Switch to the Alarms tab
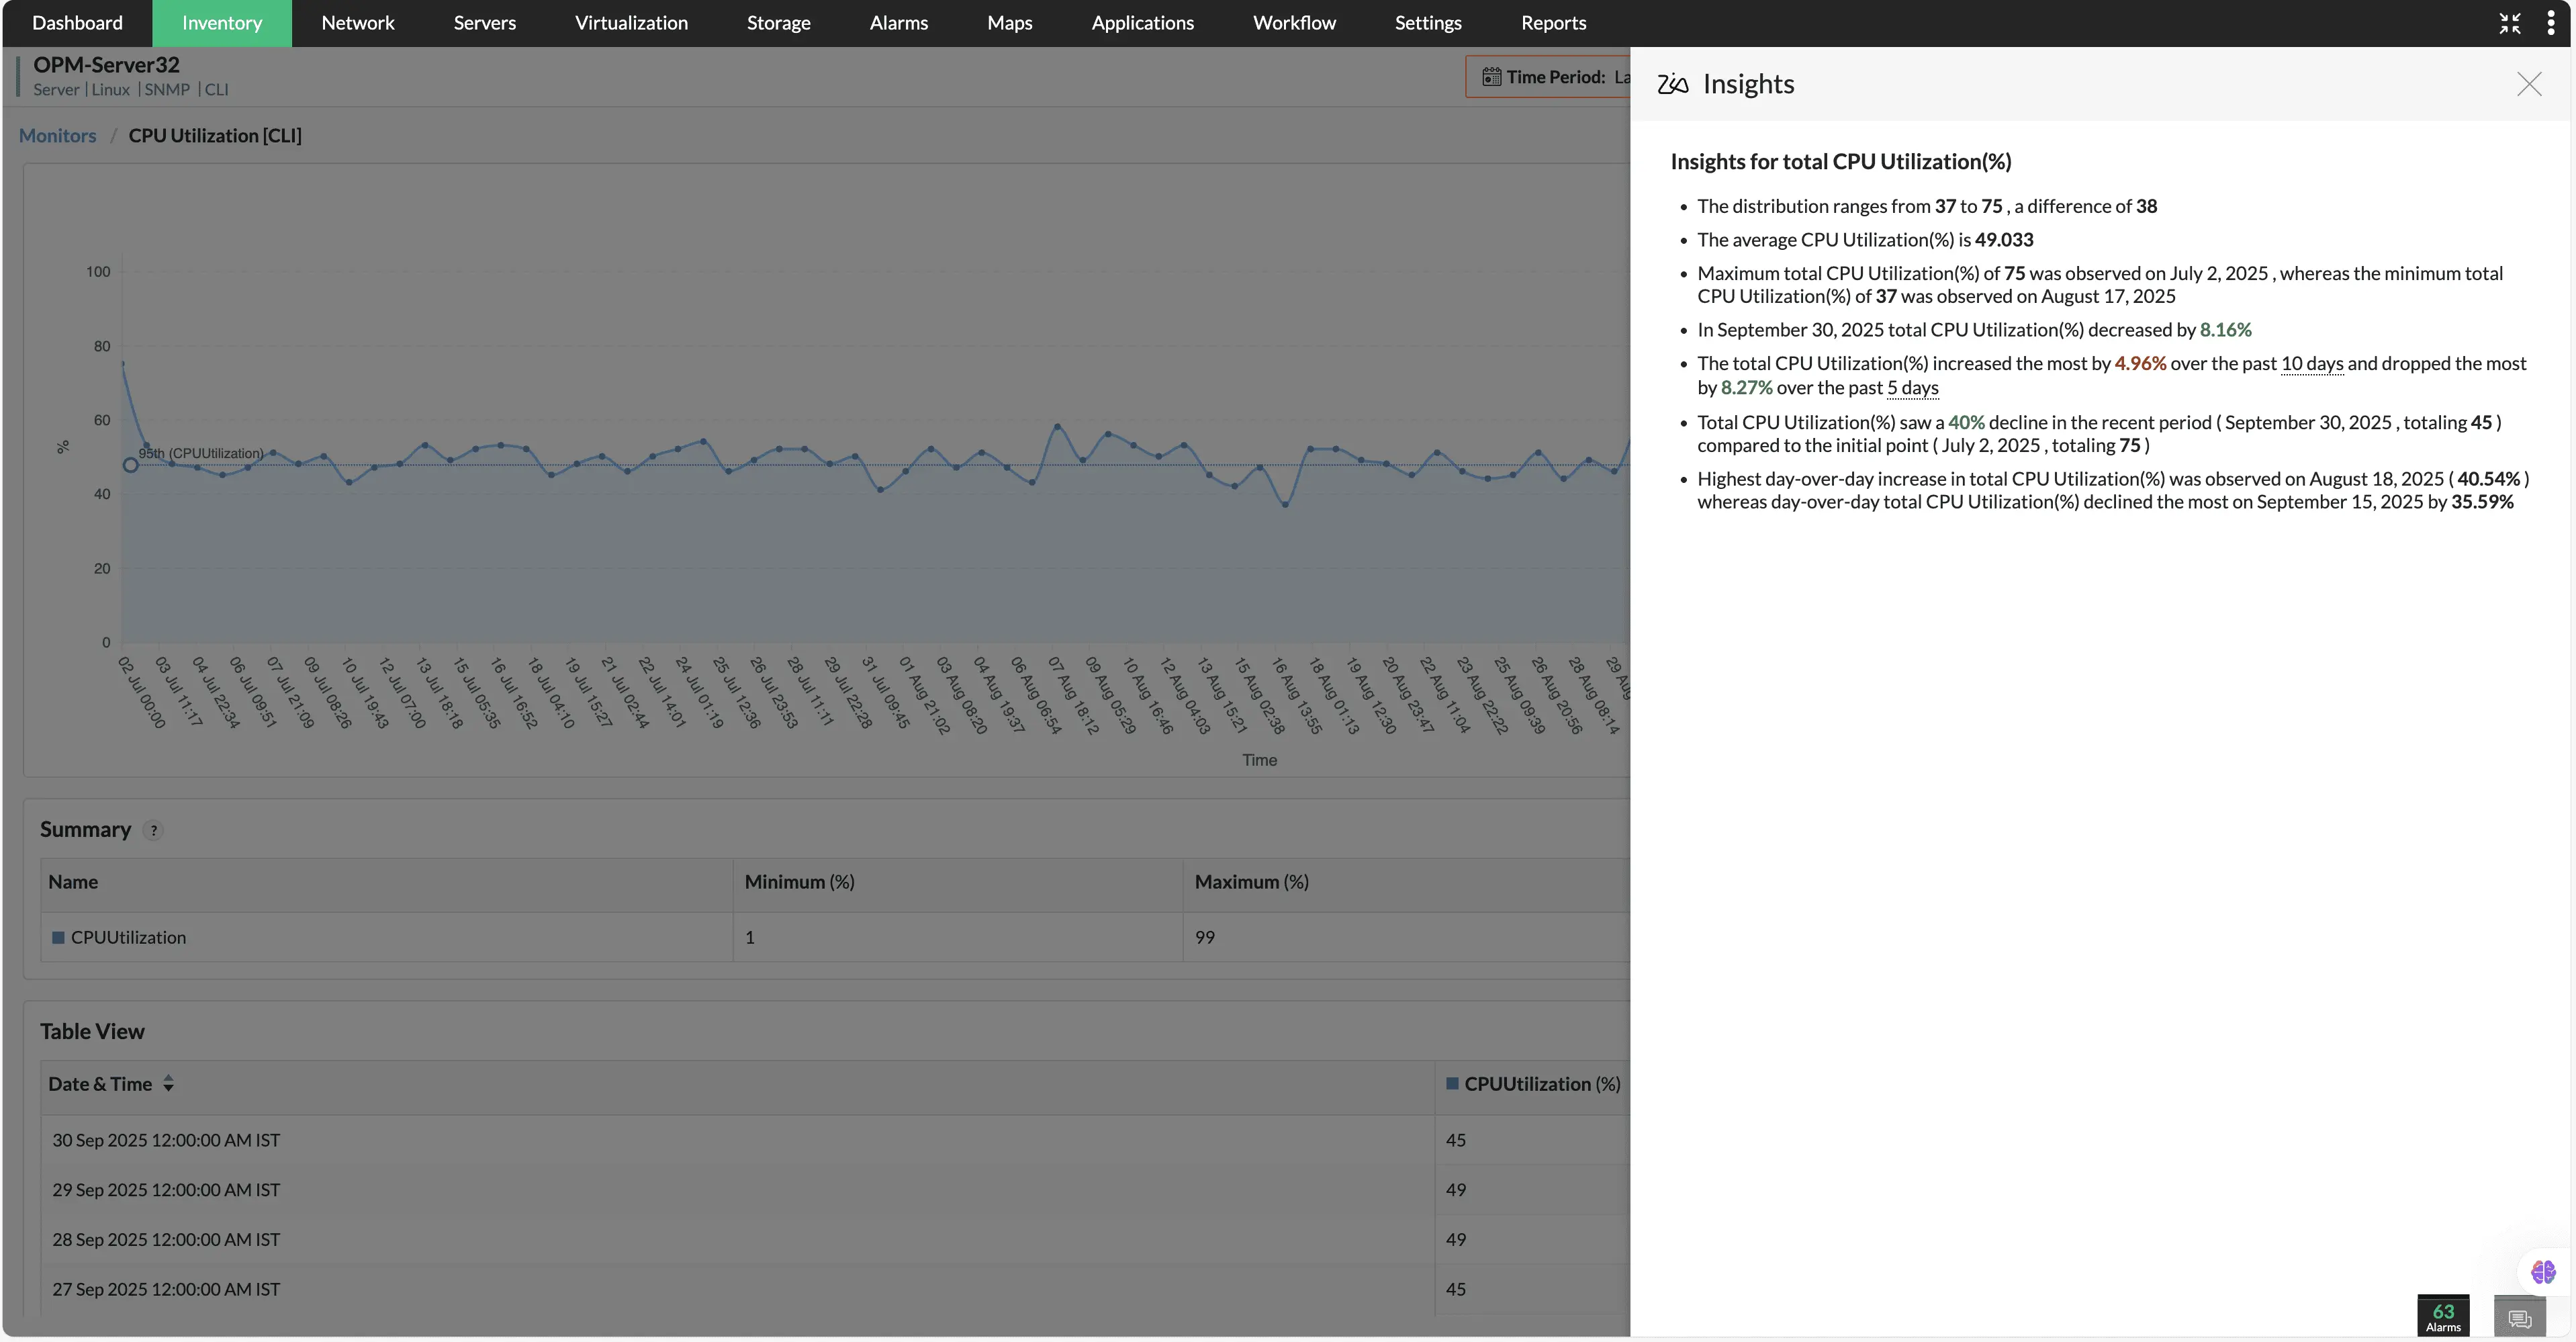Screen dimensions: 2576x1342 point(898,23)
